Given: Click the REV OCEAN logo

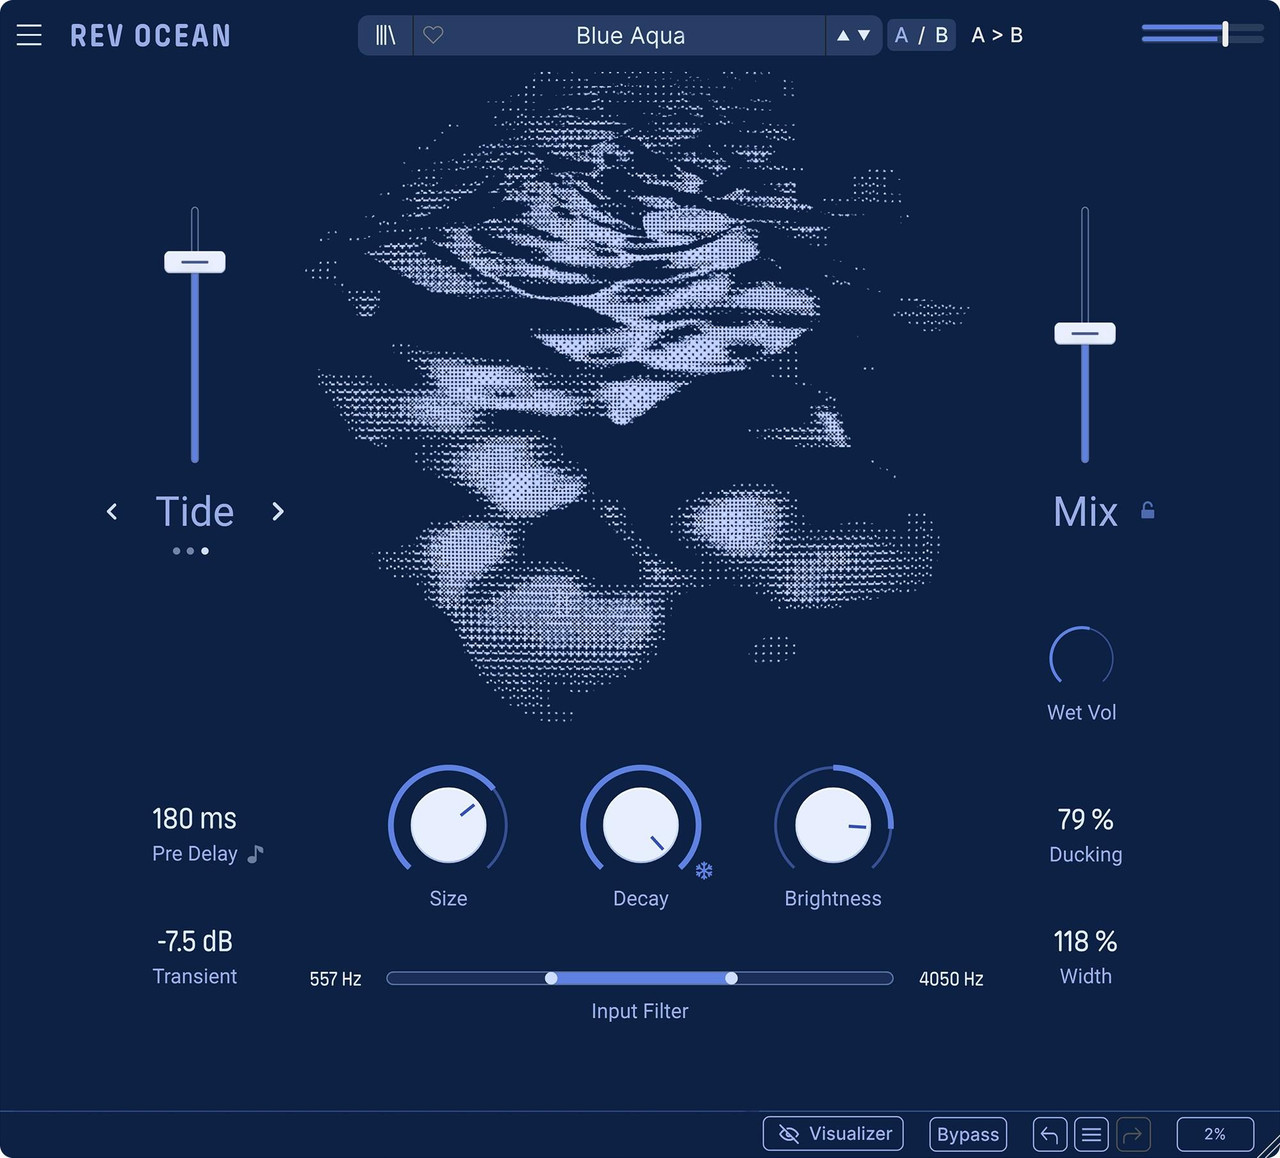Looking at the screenshot, I should [151, 36].
